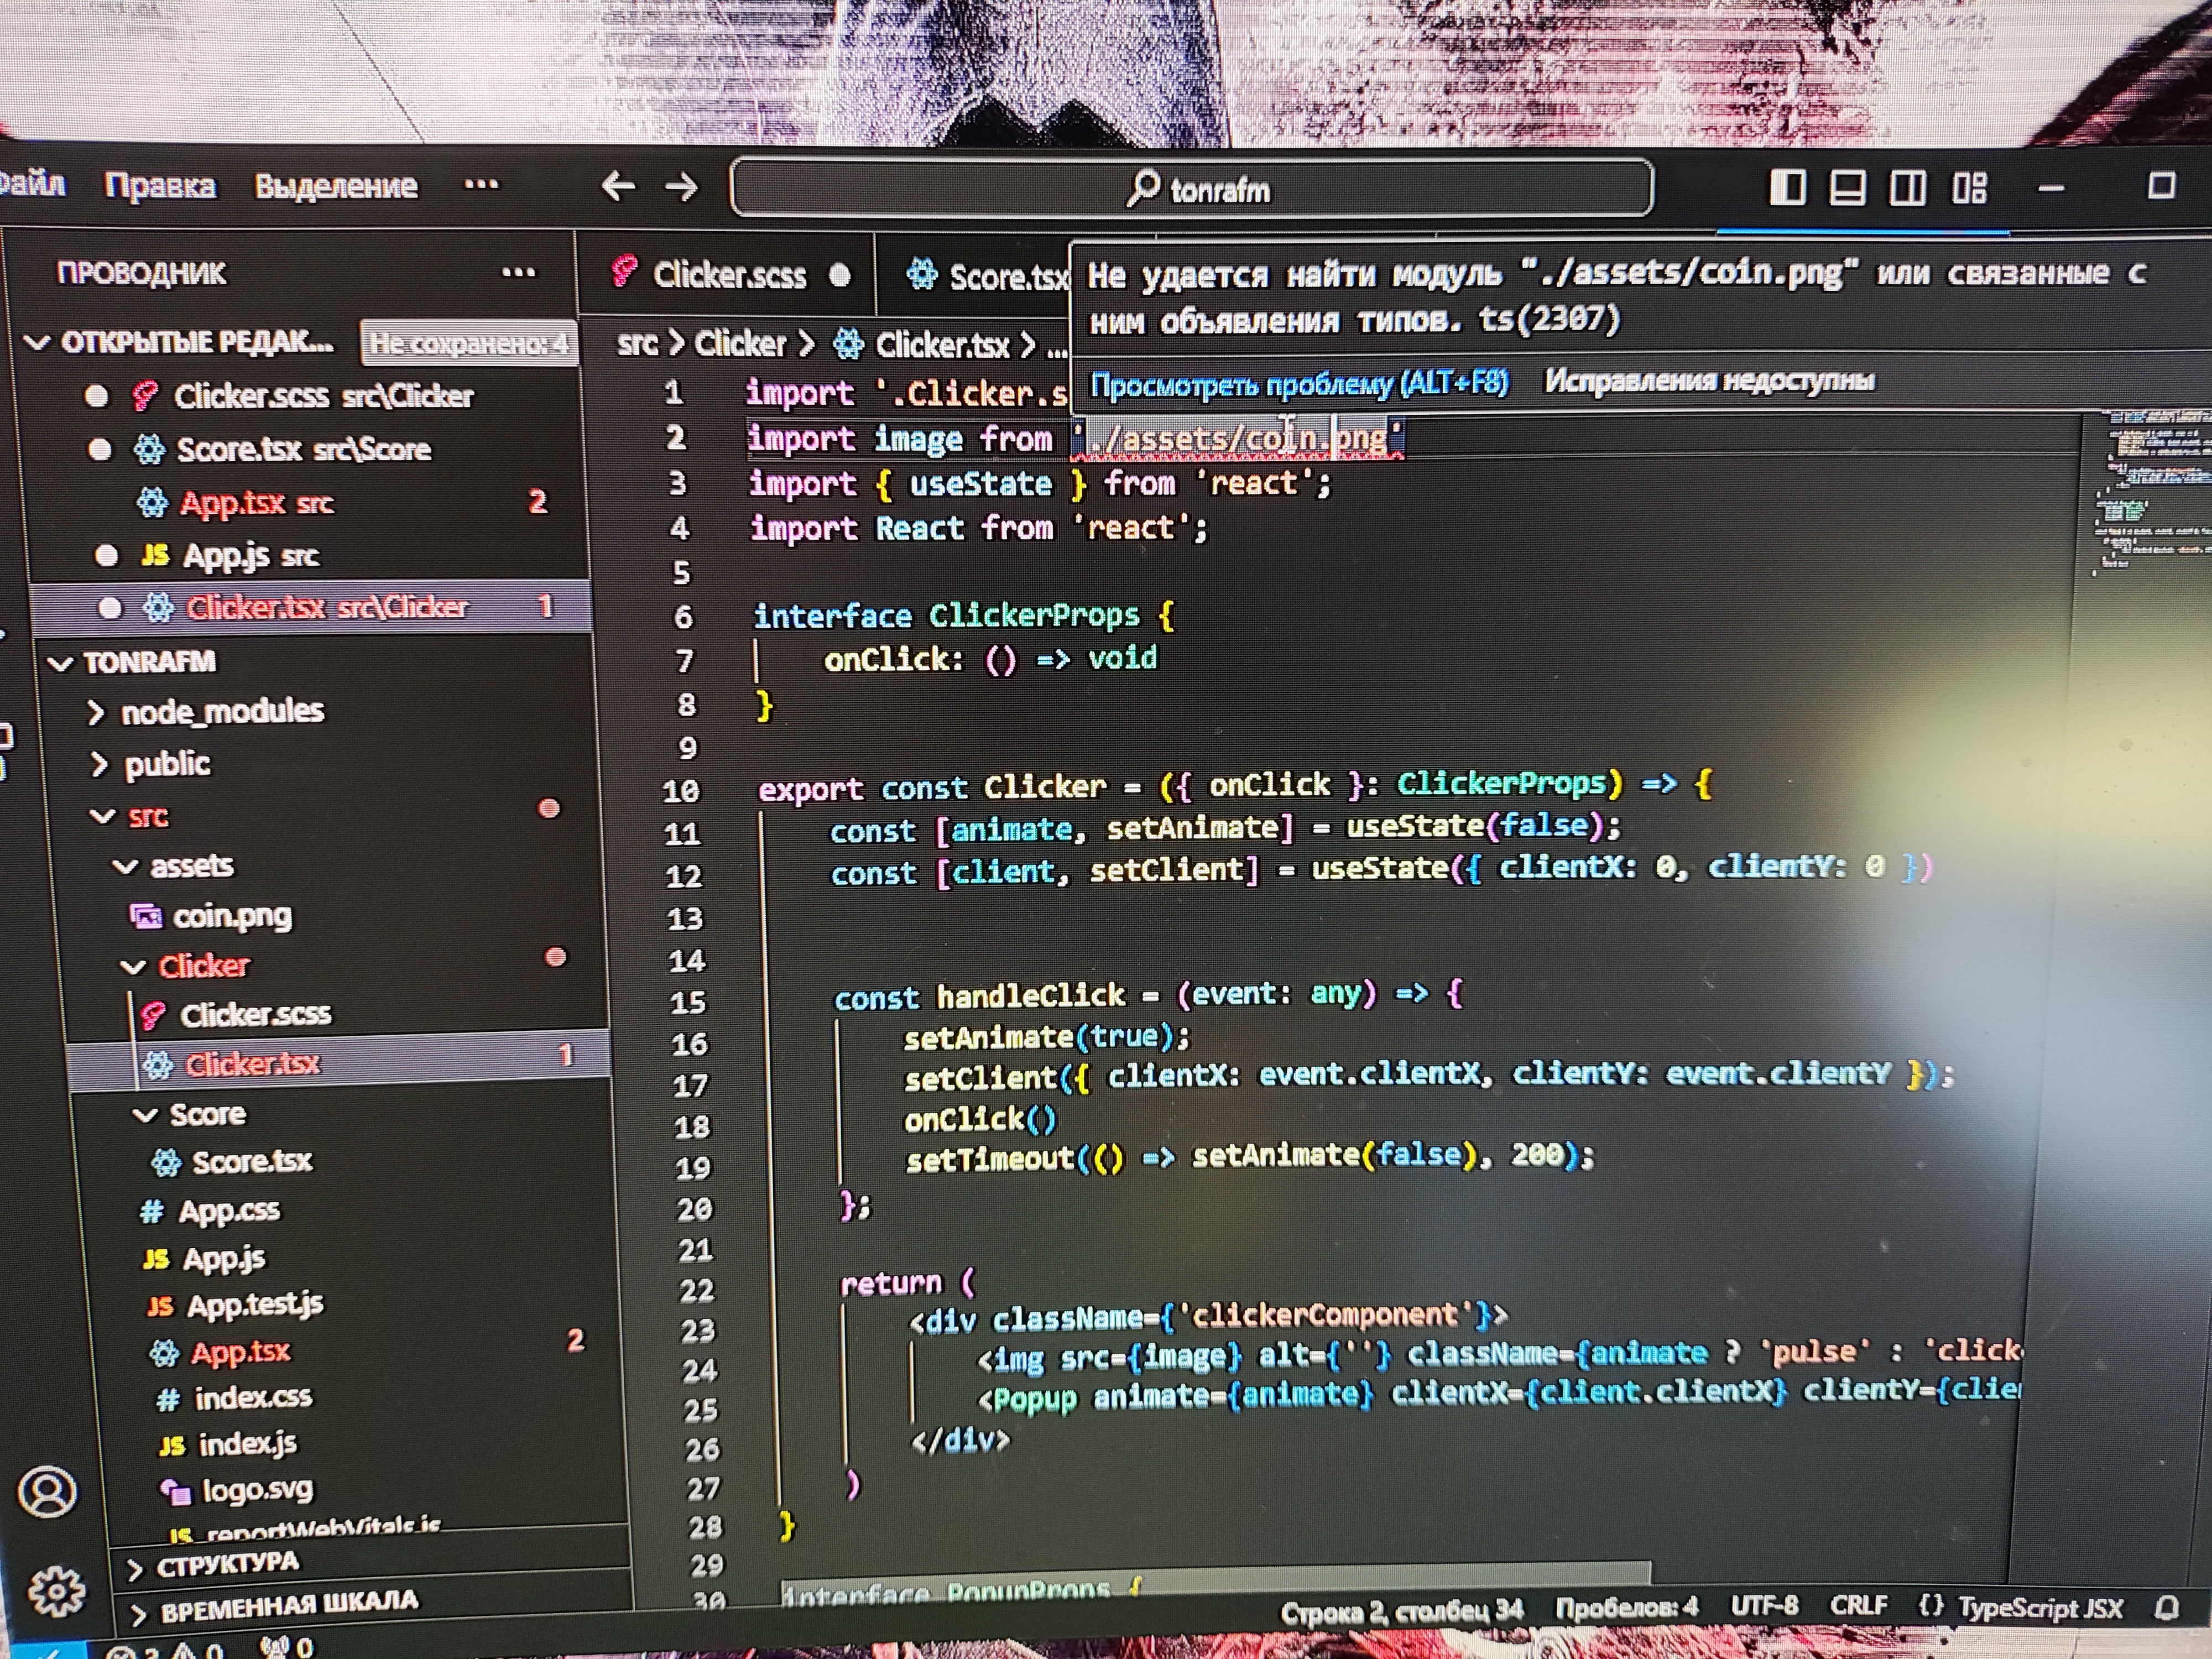
Task: Switch to Clicker.scss editor tab
Action: [728, 275]
